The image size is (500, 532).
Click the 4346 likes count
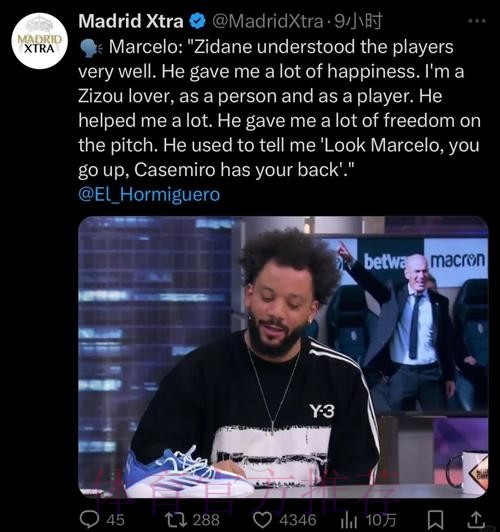point(298,520)
